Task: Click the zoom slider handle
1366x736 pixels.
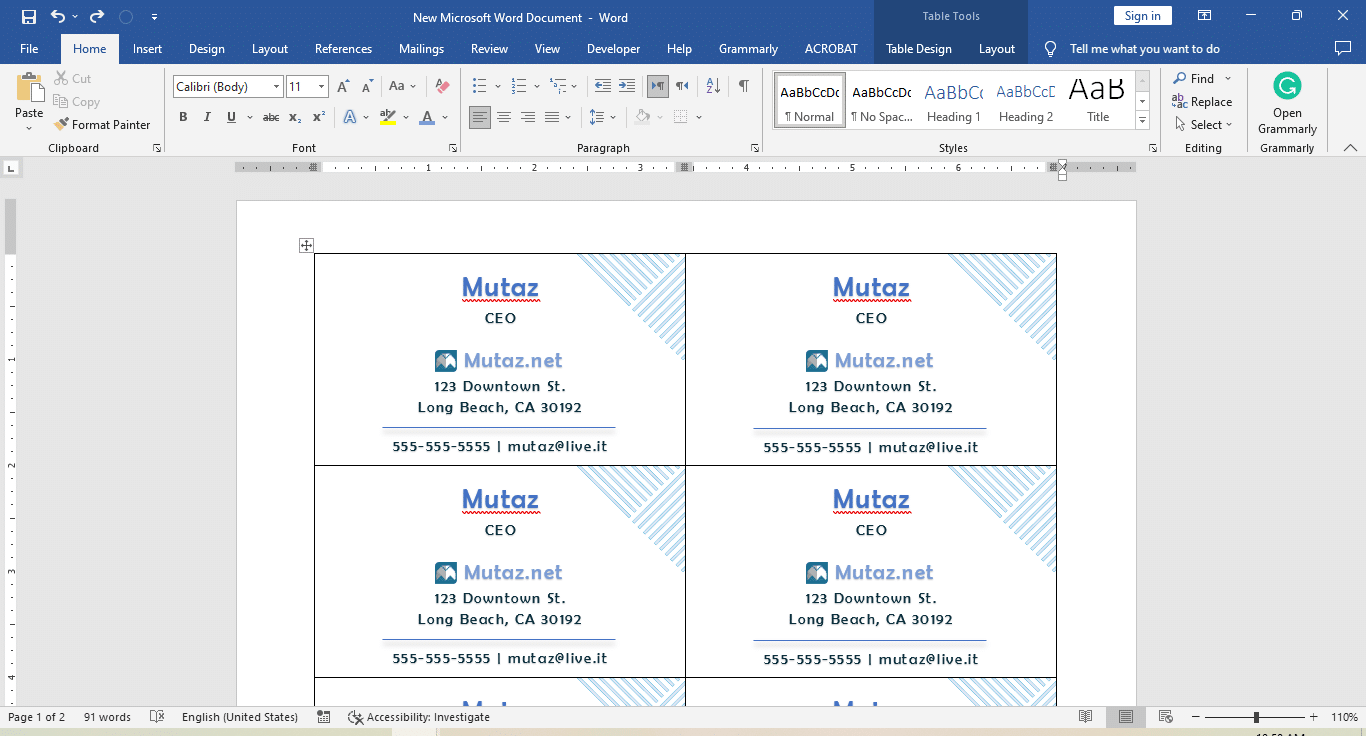Action: 1256,717
